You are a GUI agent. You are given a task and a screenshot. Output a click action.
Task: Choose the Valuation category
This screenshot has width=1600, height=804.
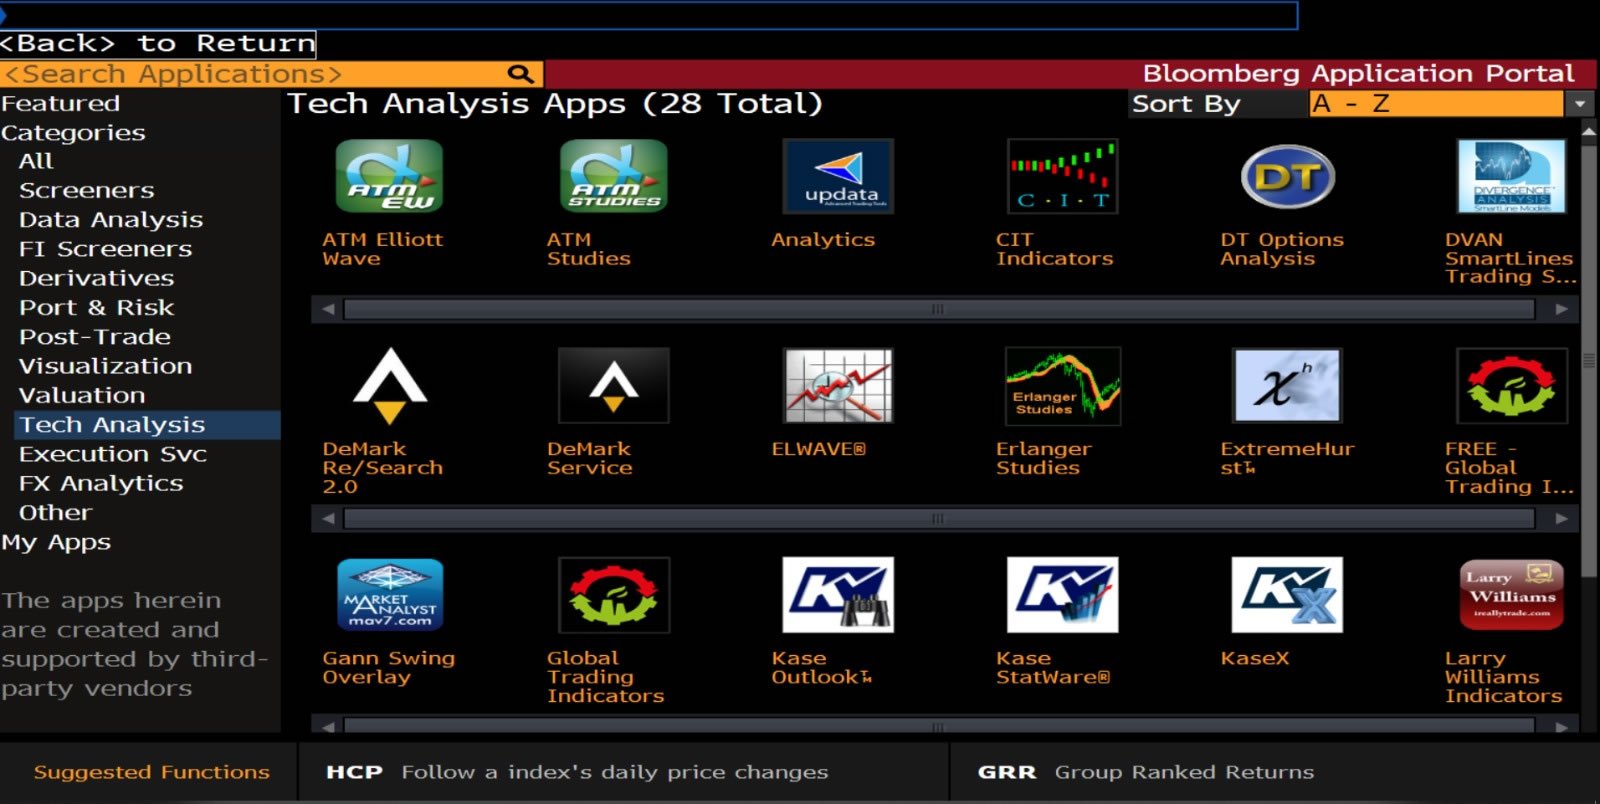[x=82, y=395]
